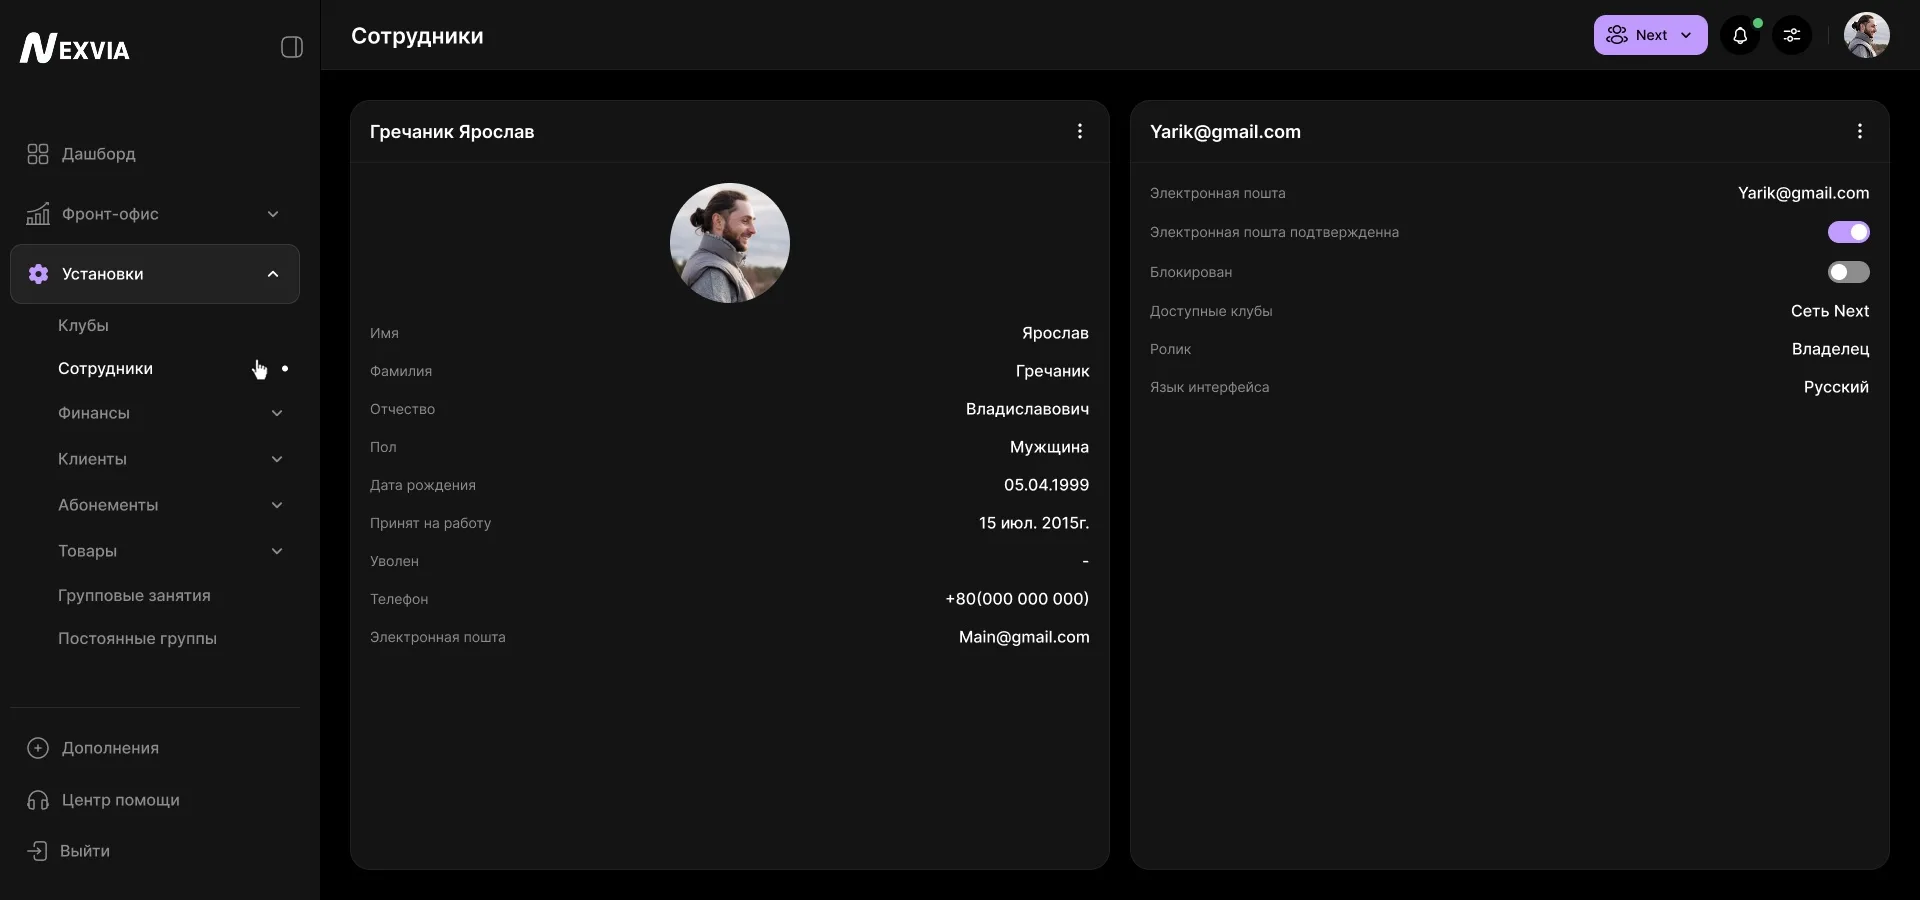This screenshot has height=900, width=1920.
Task: Disable email confirmed toggle
Action: coord(1849,232)
